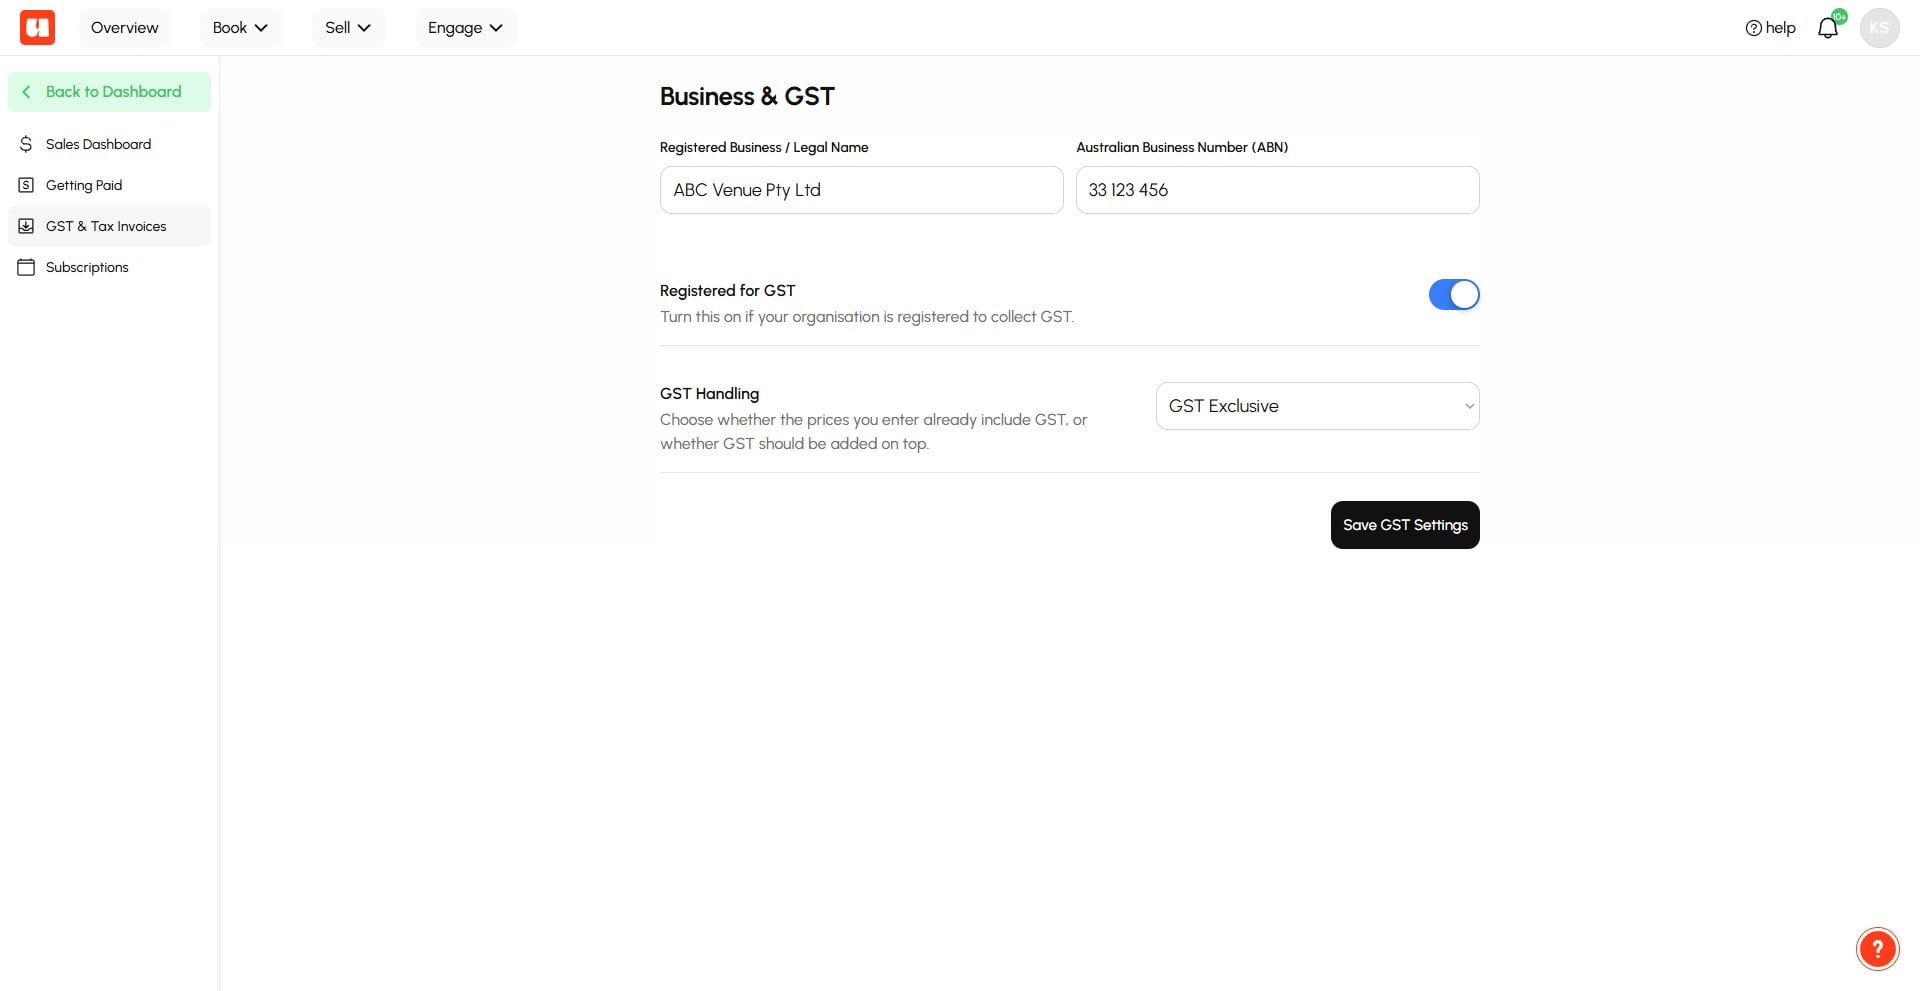
Task: Click Save GST Settings button
Action: [1405, 525]
